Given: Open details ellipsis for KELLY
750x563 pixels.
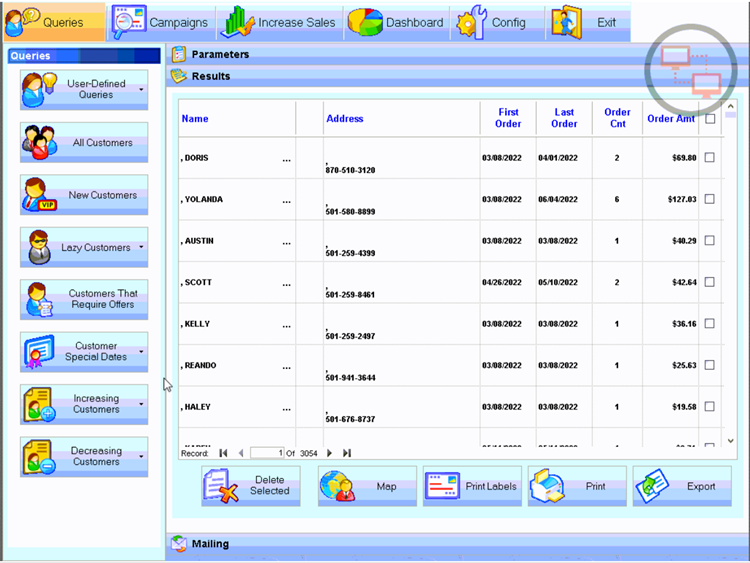Looking at the screenshot, I should pos(287,327).
